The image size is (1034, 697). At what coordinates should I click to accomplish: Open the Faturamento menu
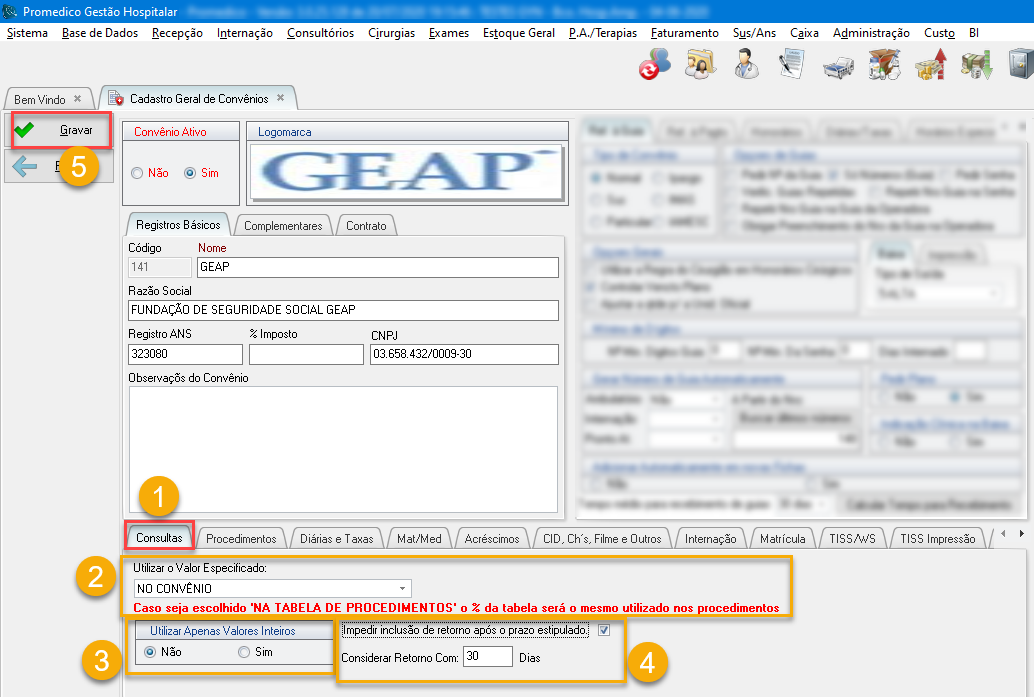click(x=684, y=33)
